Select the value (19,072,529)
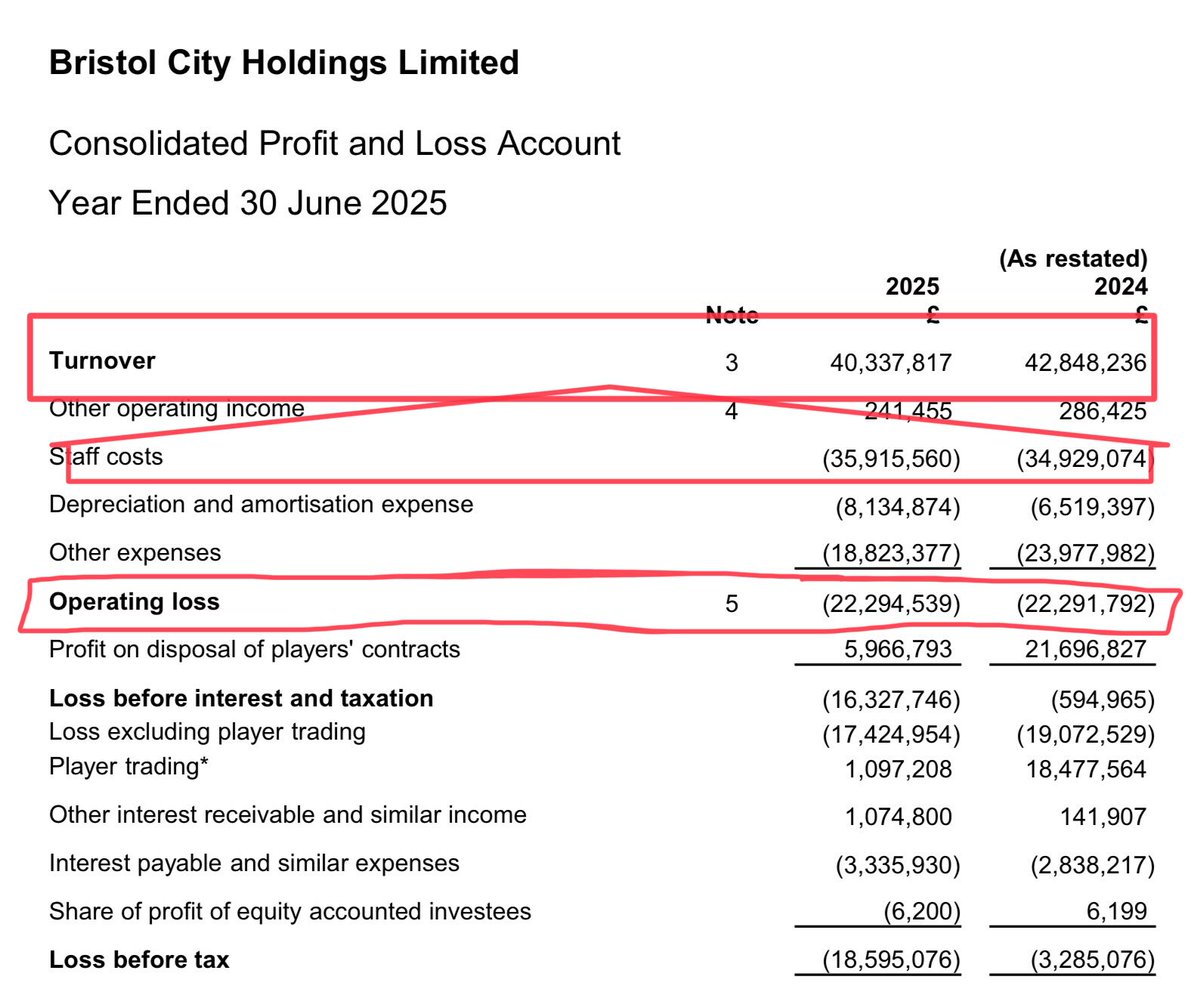Screen dimensions: 1200x992 coord(1085,736)
